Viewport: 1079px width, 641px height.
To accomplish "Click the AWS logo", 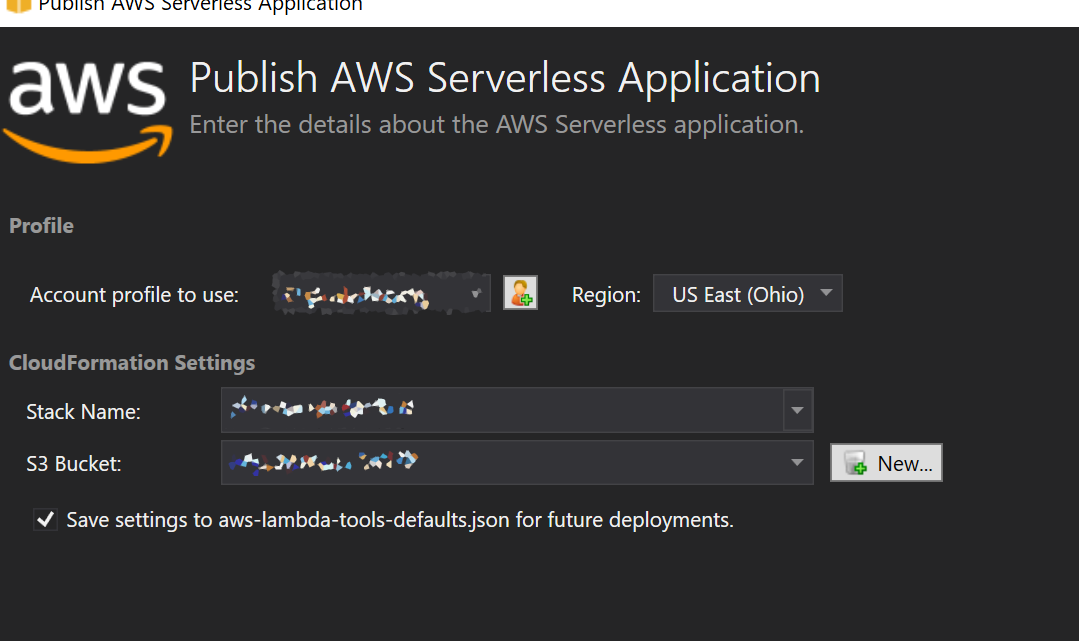I will tap(88, 108).
